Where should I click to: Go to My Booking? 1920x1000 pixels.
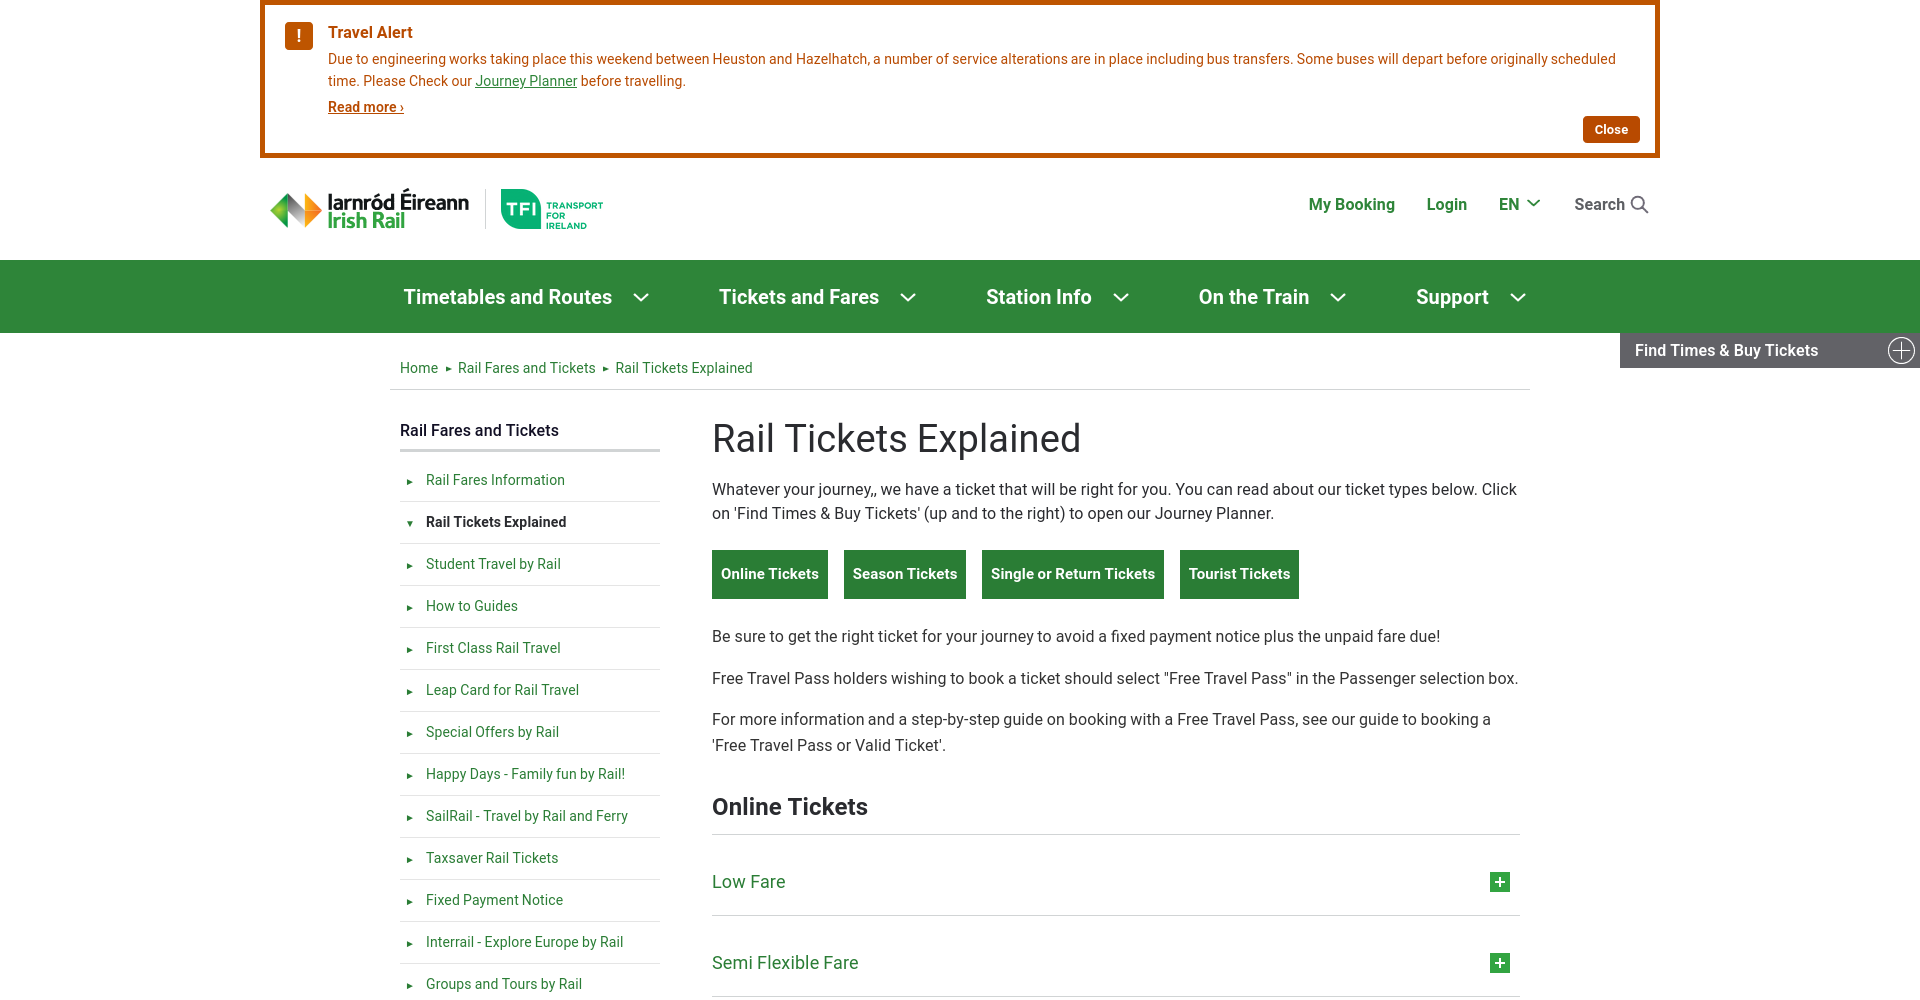(x=1351, y=204)
